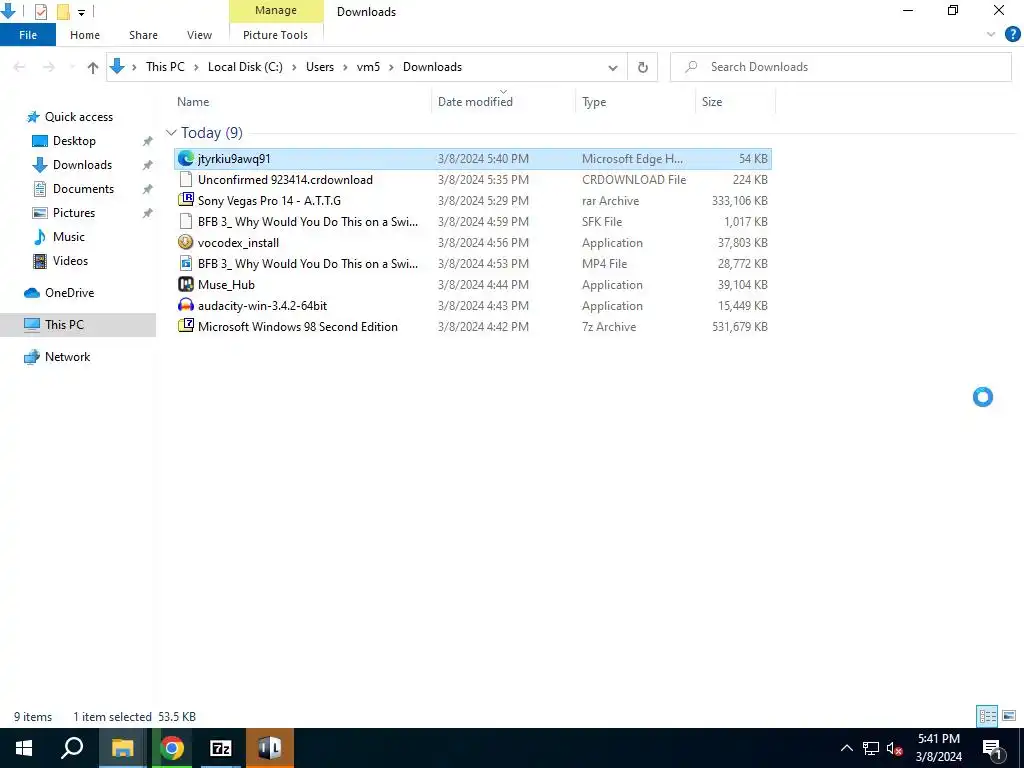This screenshot has width=1024, height=768.
Task: Select Music in the navigation pane
Action: point(69,237)
